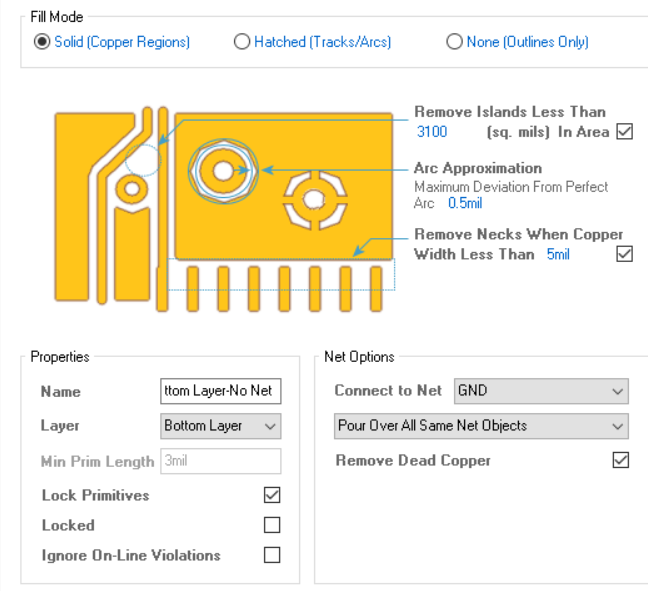Edit the 5mil neck width value

(x=558, y=254)
